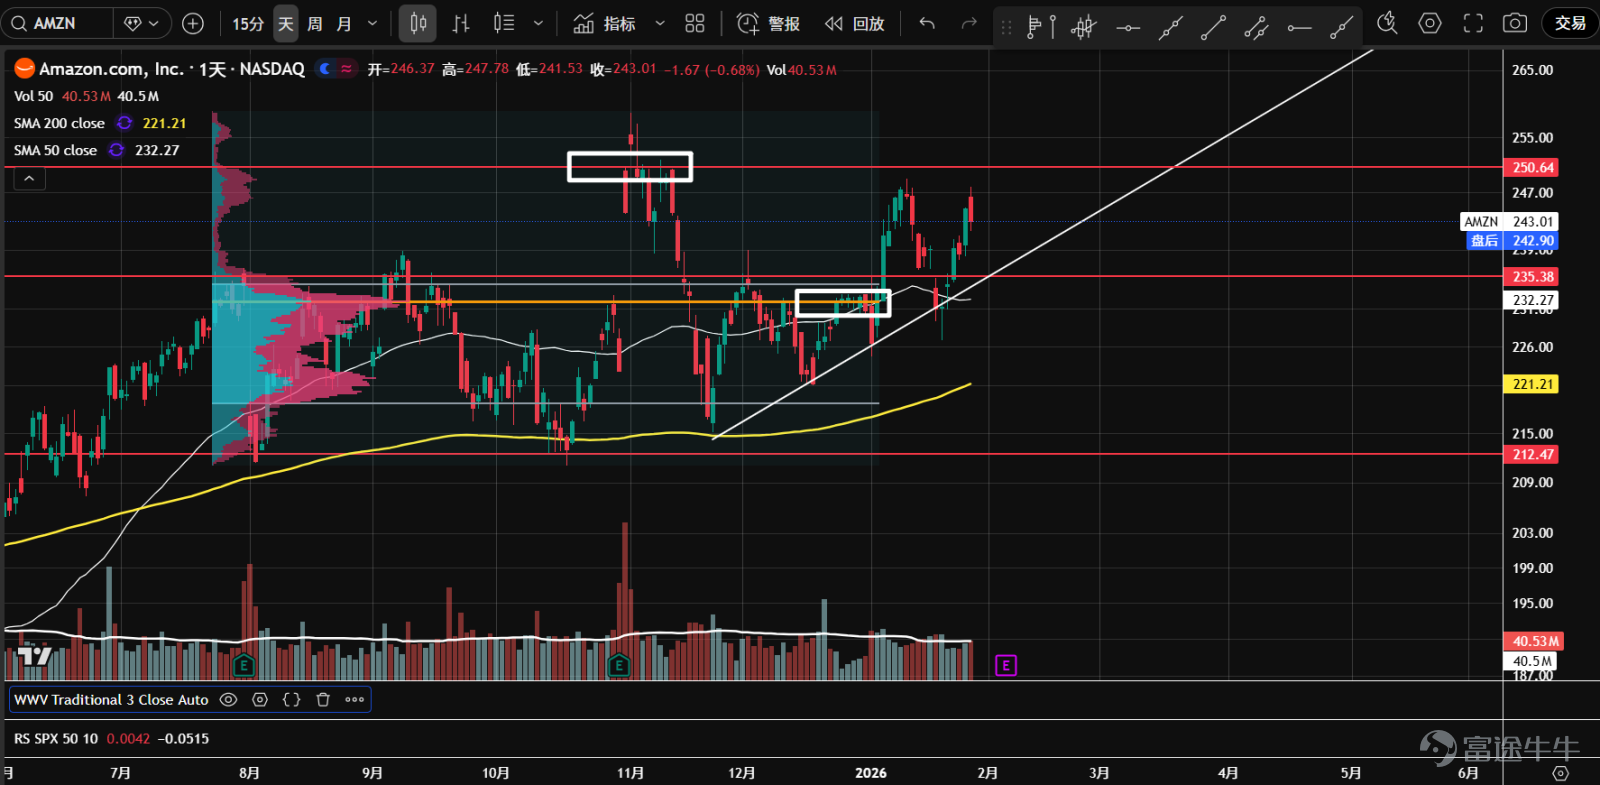Open the quick search lightning magnifier icon

click(1387, 23)
